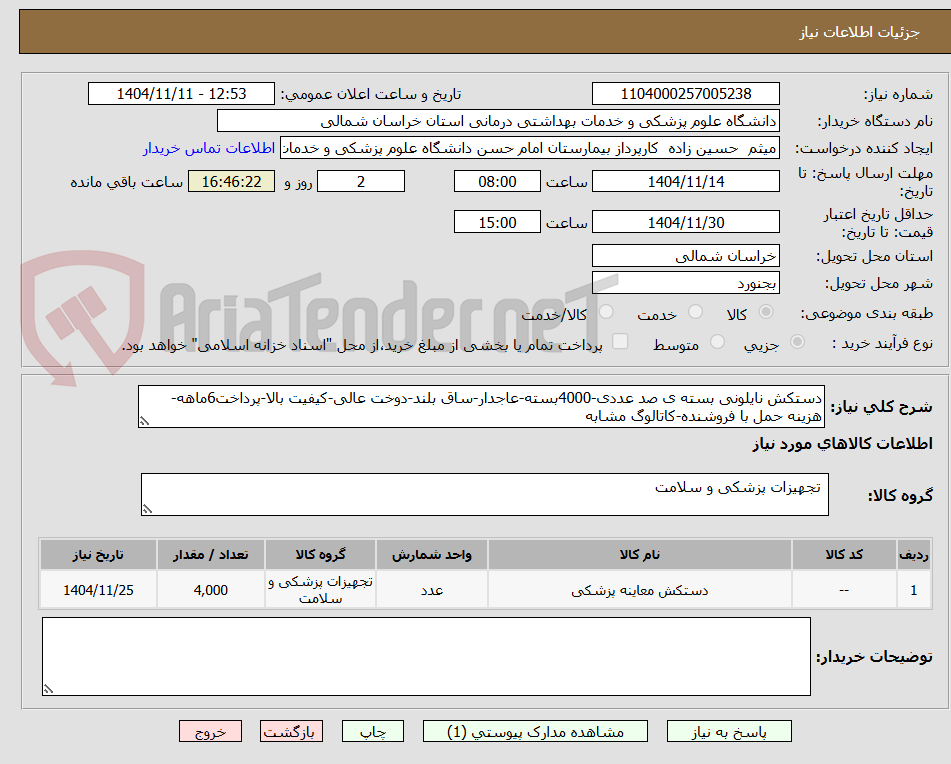Click the بازگشت back button
This screenshot has height=764, width=951.
291,731
